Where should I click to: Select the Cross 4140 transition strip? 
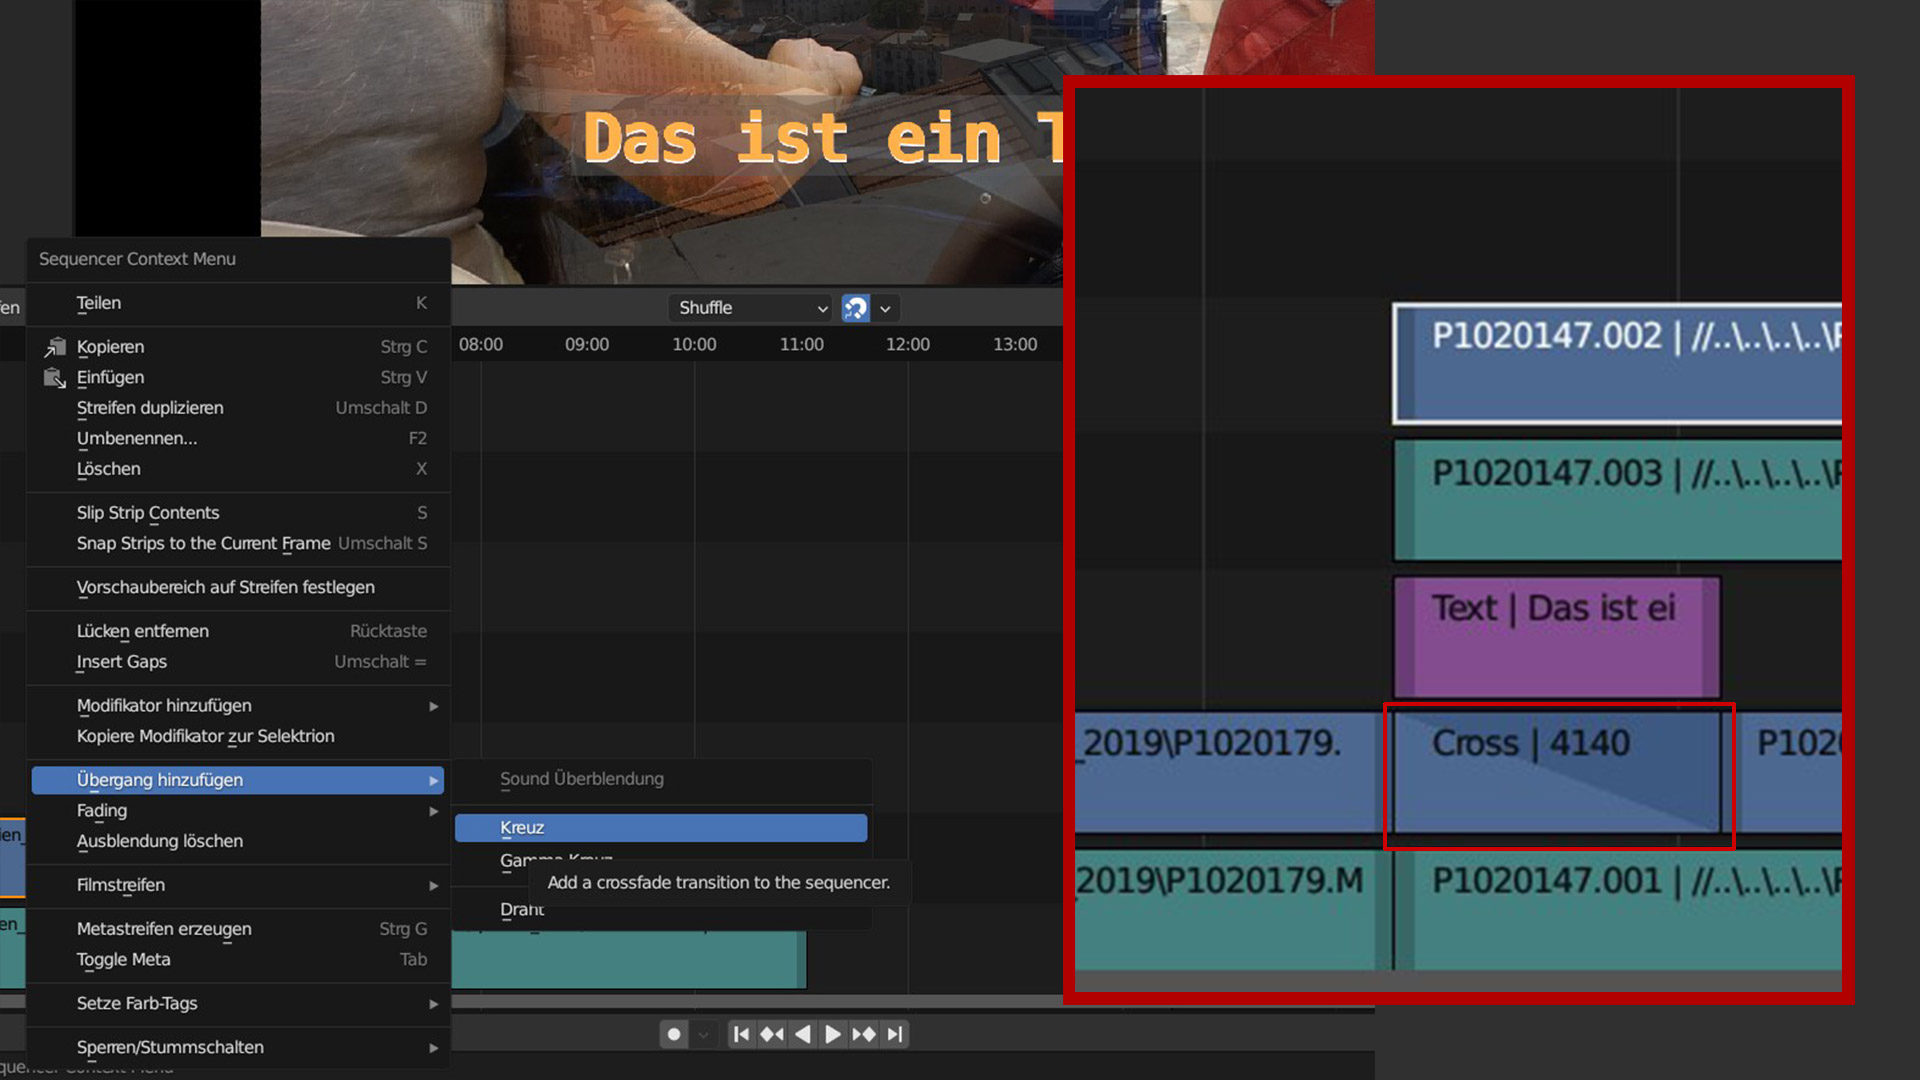tap(1557, 772)
